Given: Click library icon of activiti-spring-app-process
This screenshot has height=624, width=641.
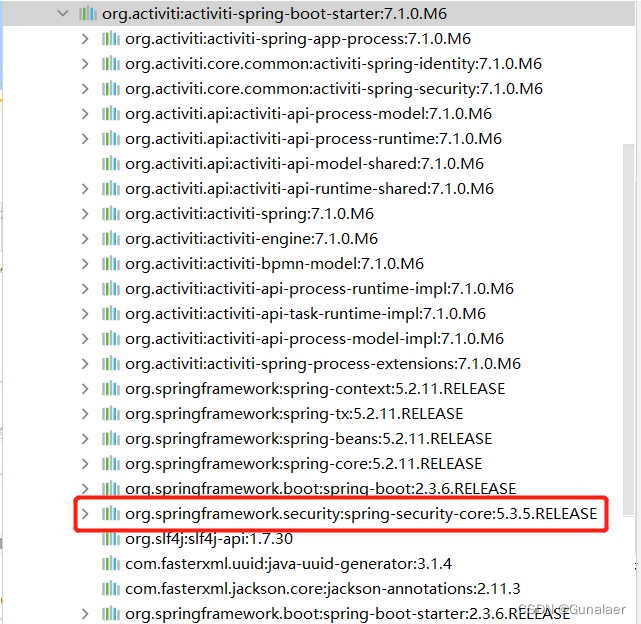Looking at the screenshot, I should pos(110,39).
